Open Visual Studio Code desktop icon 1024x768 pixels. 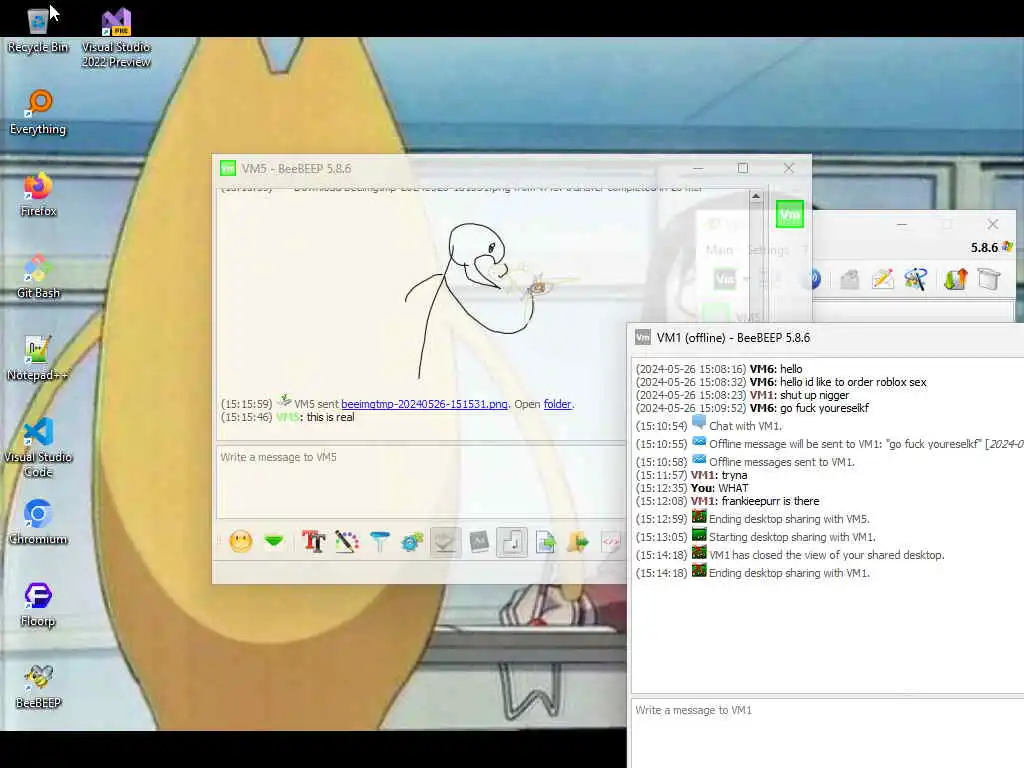[38, 448]
